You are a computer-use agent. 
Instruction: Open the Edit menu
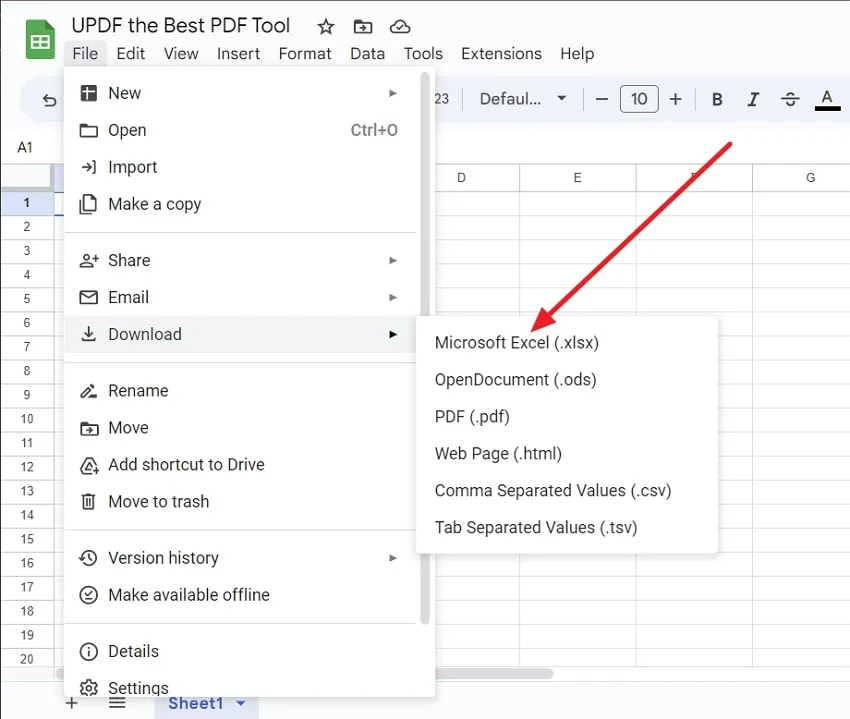[x=131, y=54]
